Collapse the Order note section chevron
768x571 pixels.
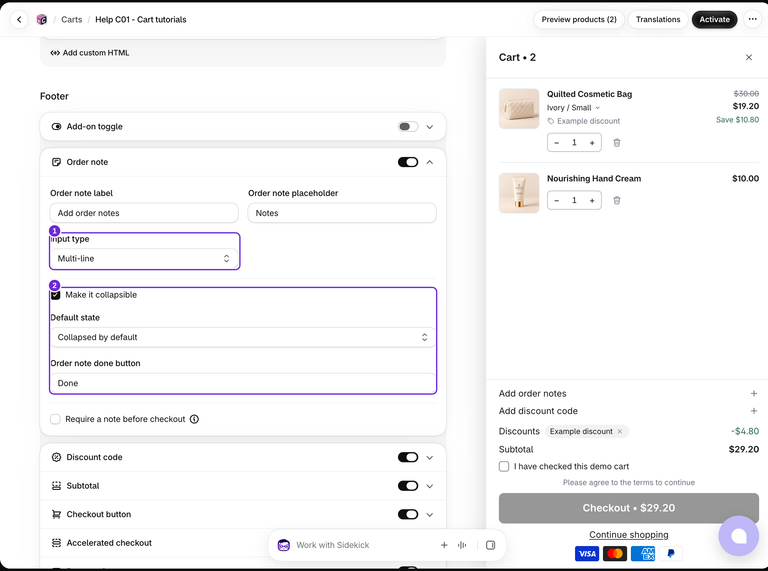pos(430,162)
